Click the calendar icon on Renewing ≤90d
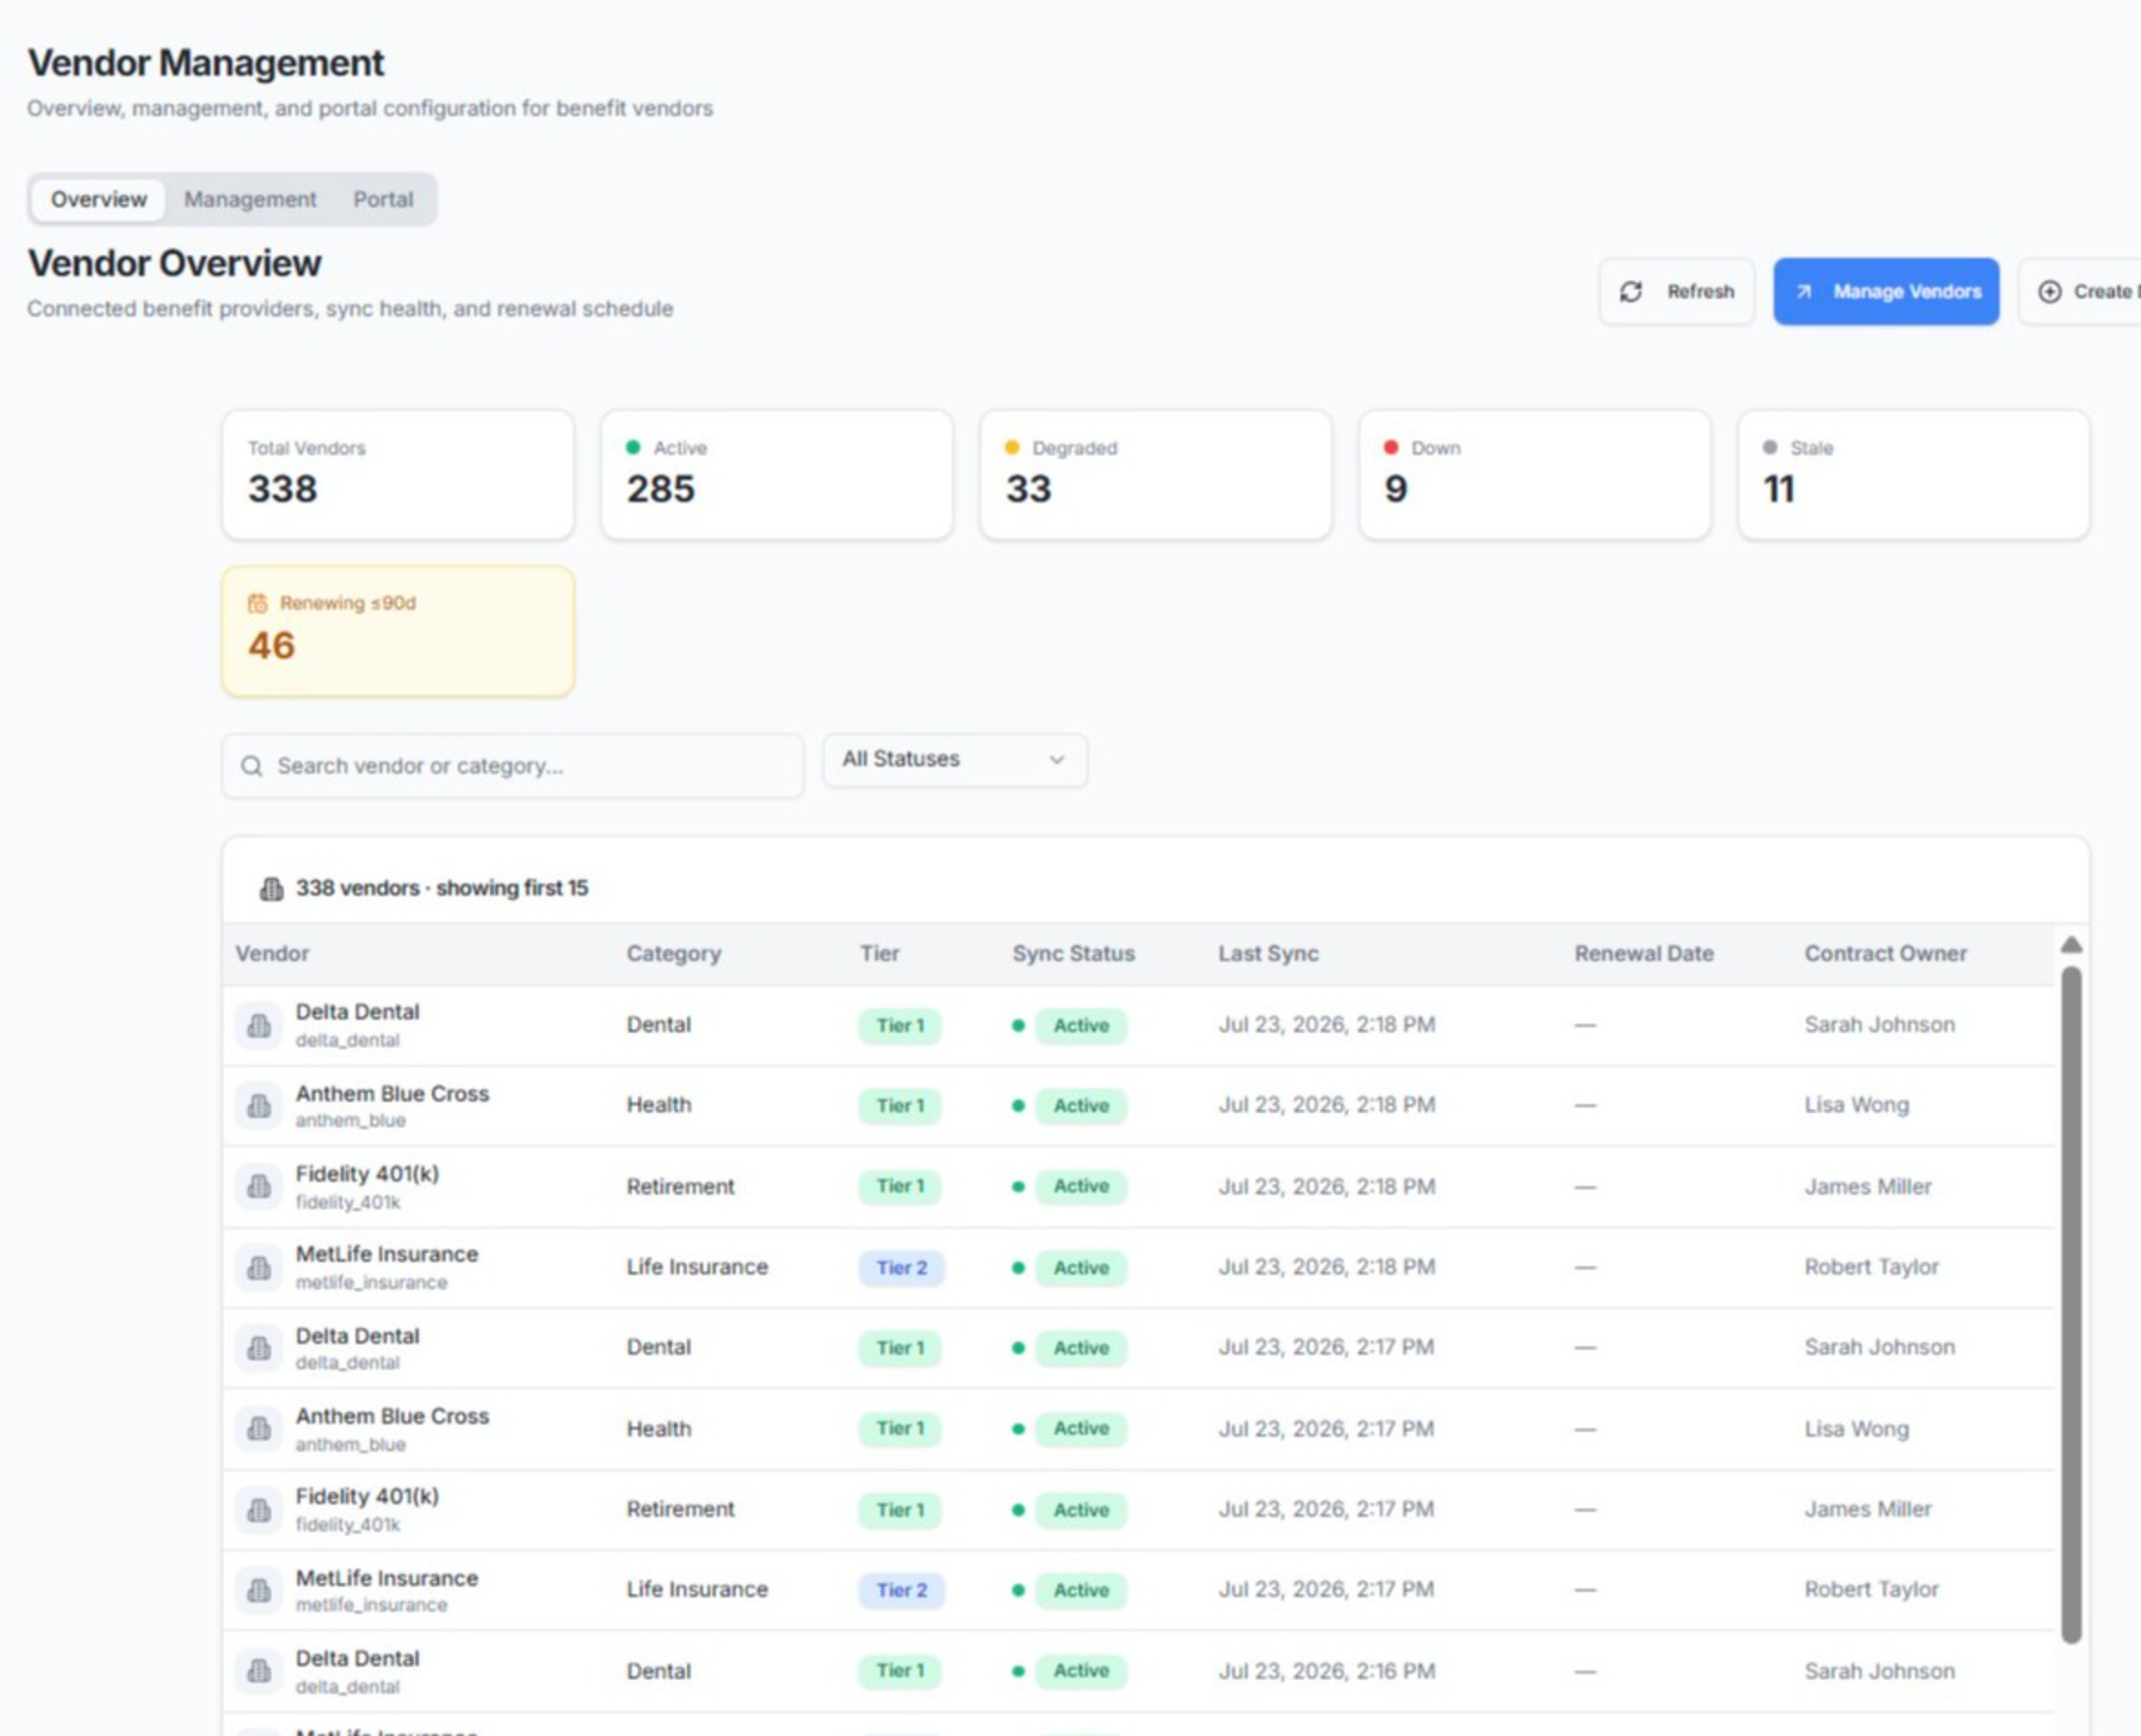The image size is (2141, 1736). pos(258,603)
